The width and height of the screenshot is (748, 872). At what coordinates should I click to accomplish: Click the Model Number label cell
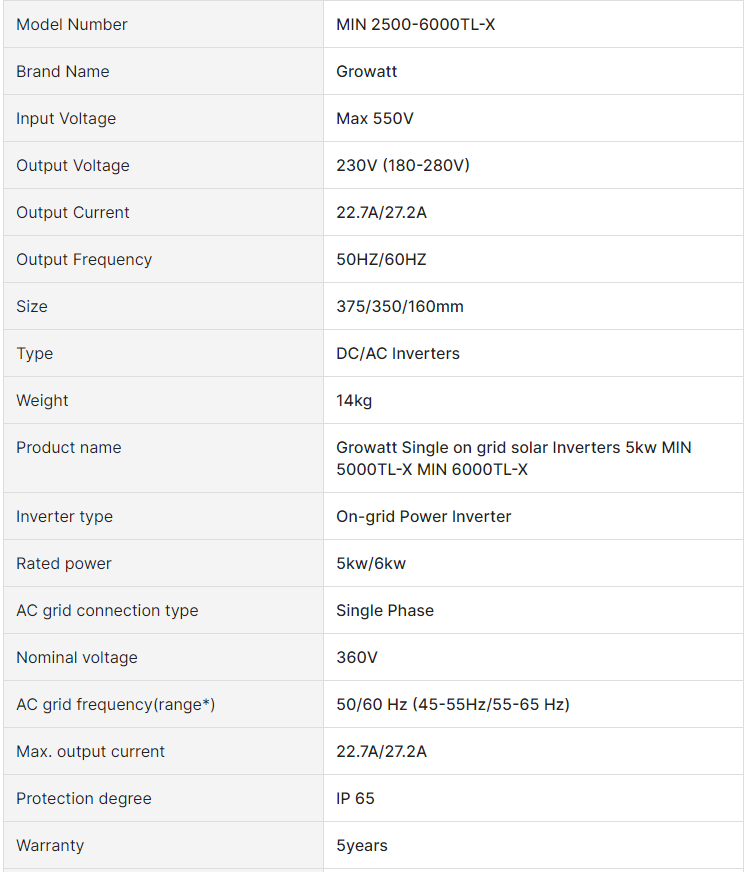point(164,24)
